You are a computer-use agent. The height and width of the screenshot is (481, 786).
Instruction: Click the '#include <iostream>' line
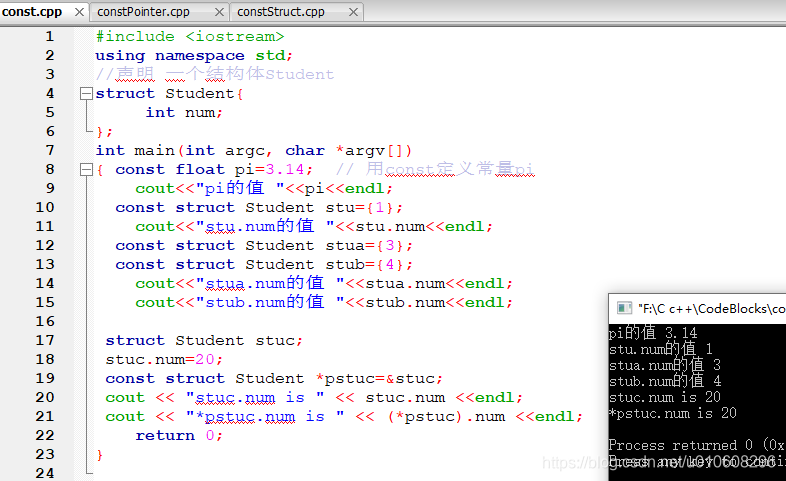tap(190, 37)
